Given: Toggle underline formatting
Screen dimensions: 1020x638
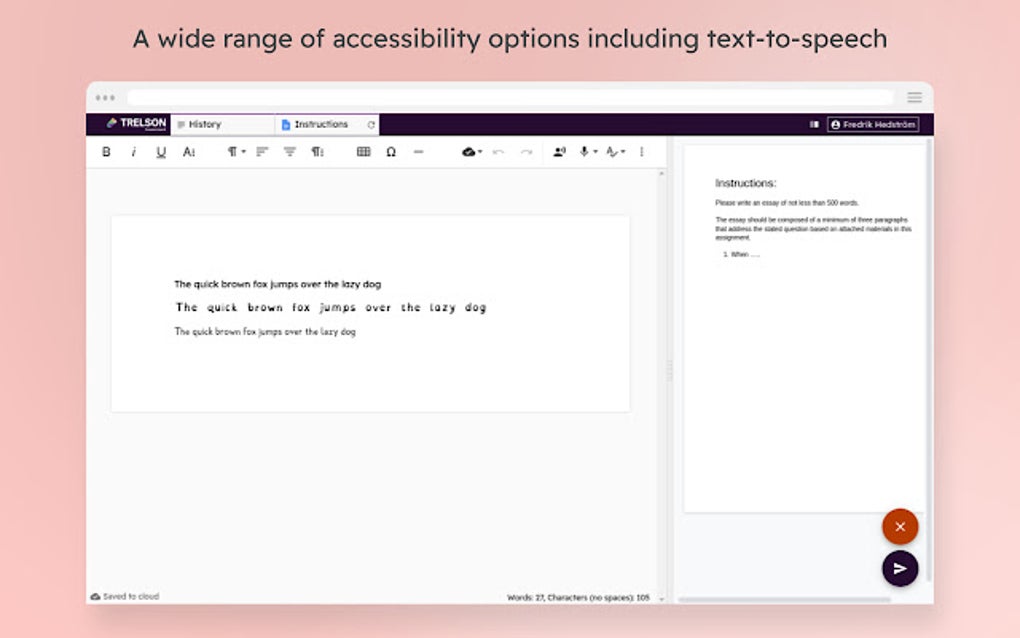Looking at the screenshot, I should (x=160, y=152).
